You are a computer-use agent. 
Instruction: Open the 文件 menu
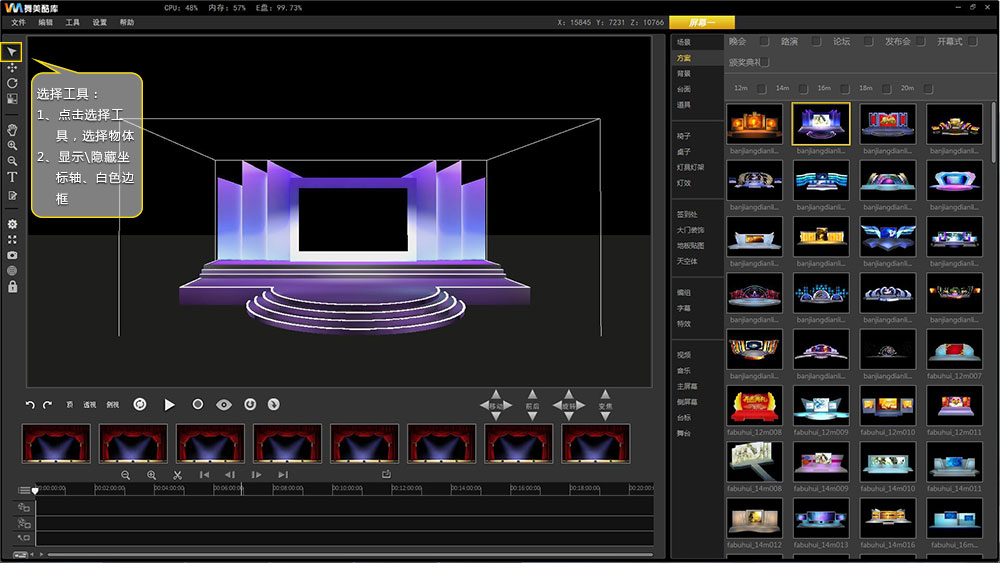pyautogui.click(x=18, y=22)
